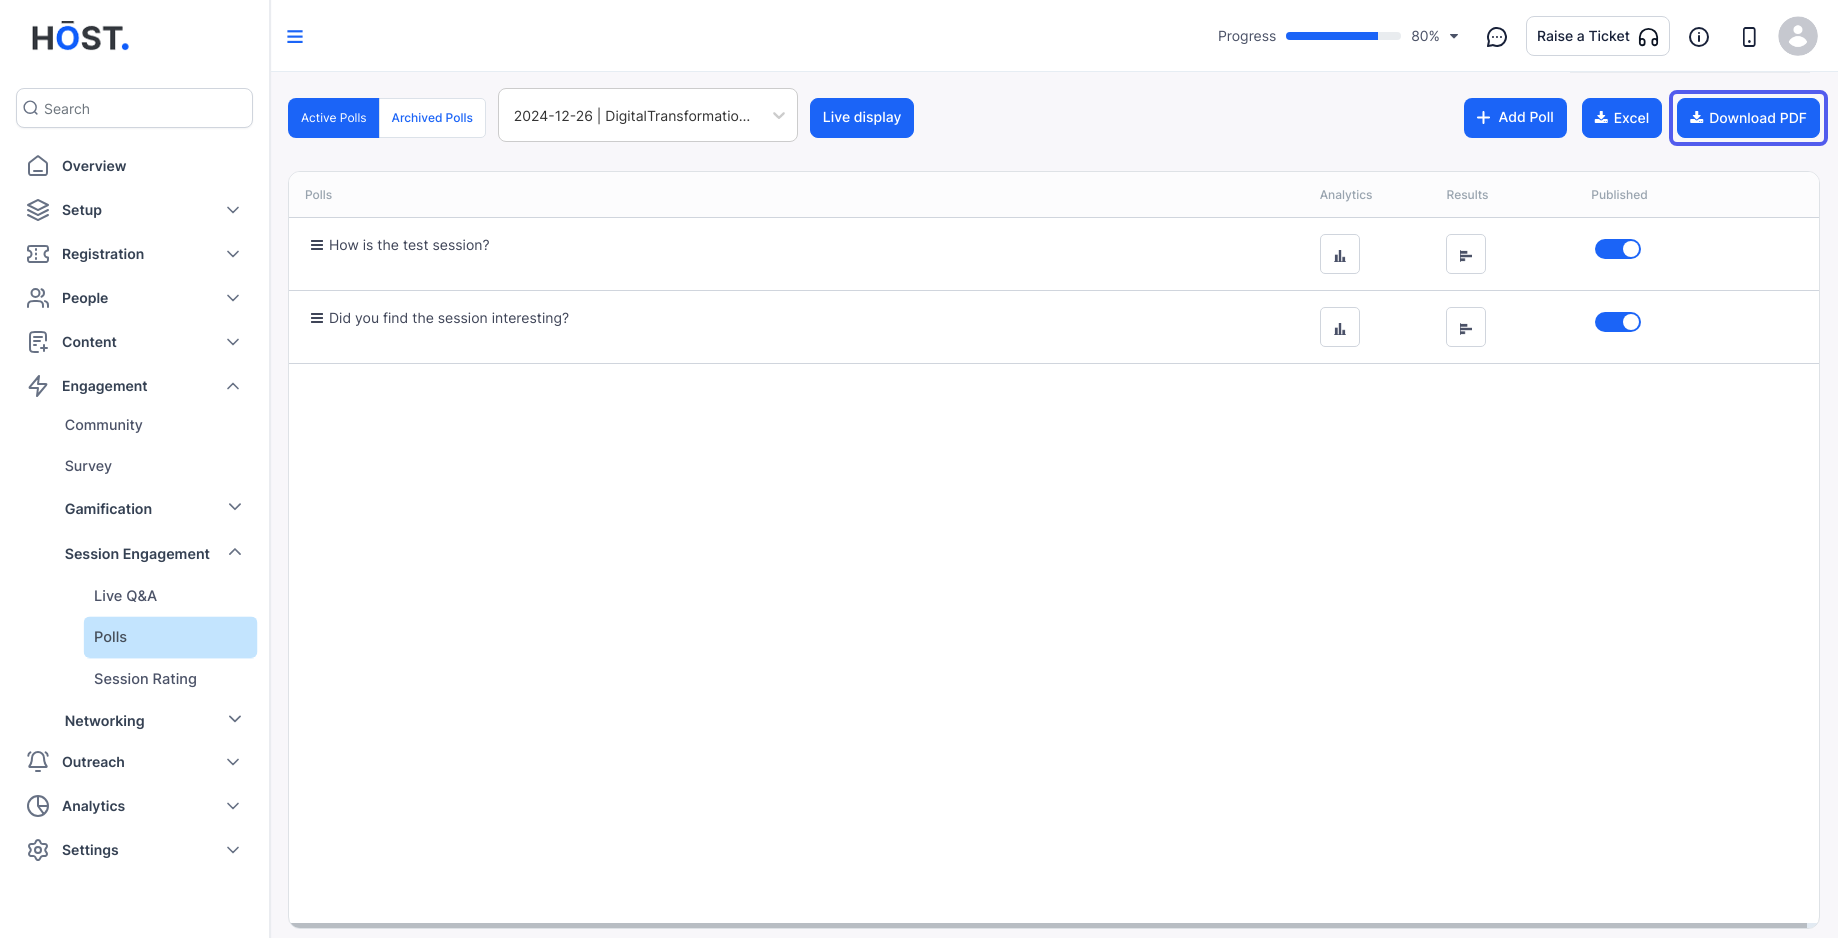Viewport: 1838px width, 938px height.
Task: Expand the Setup menu chevron
Action: (x=233, y=210)
